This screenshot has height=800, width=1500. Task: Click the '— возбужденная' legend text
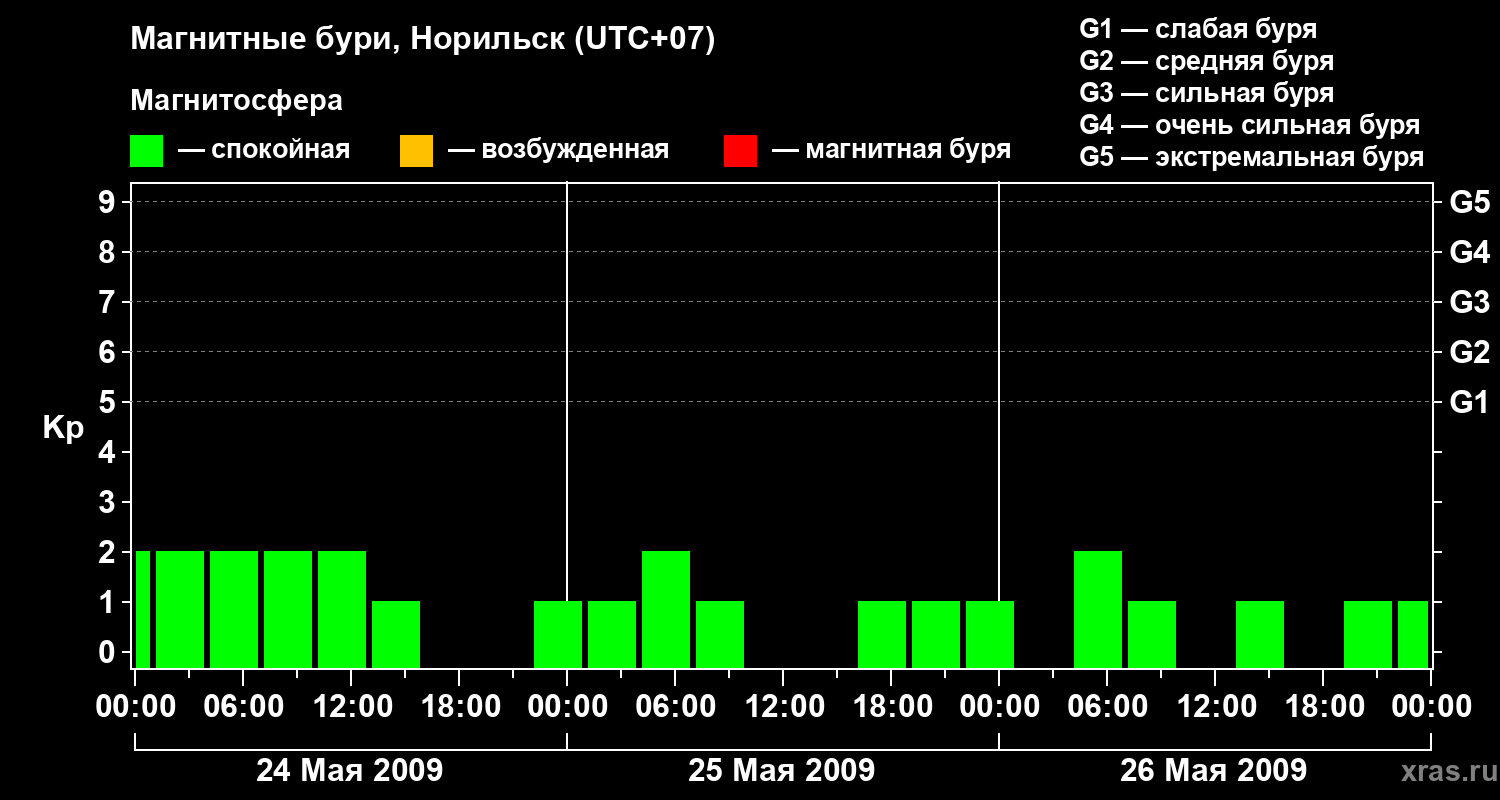coord(559,150)
